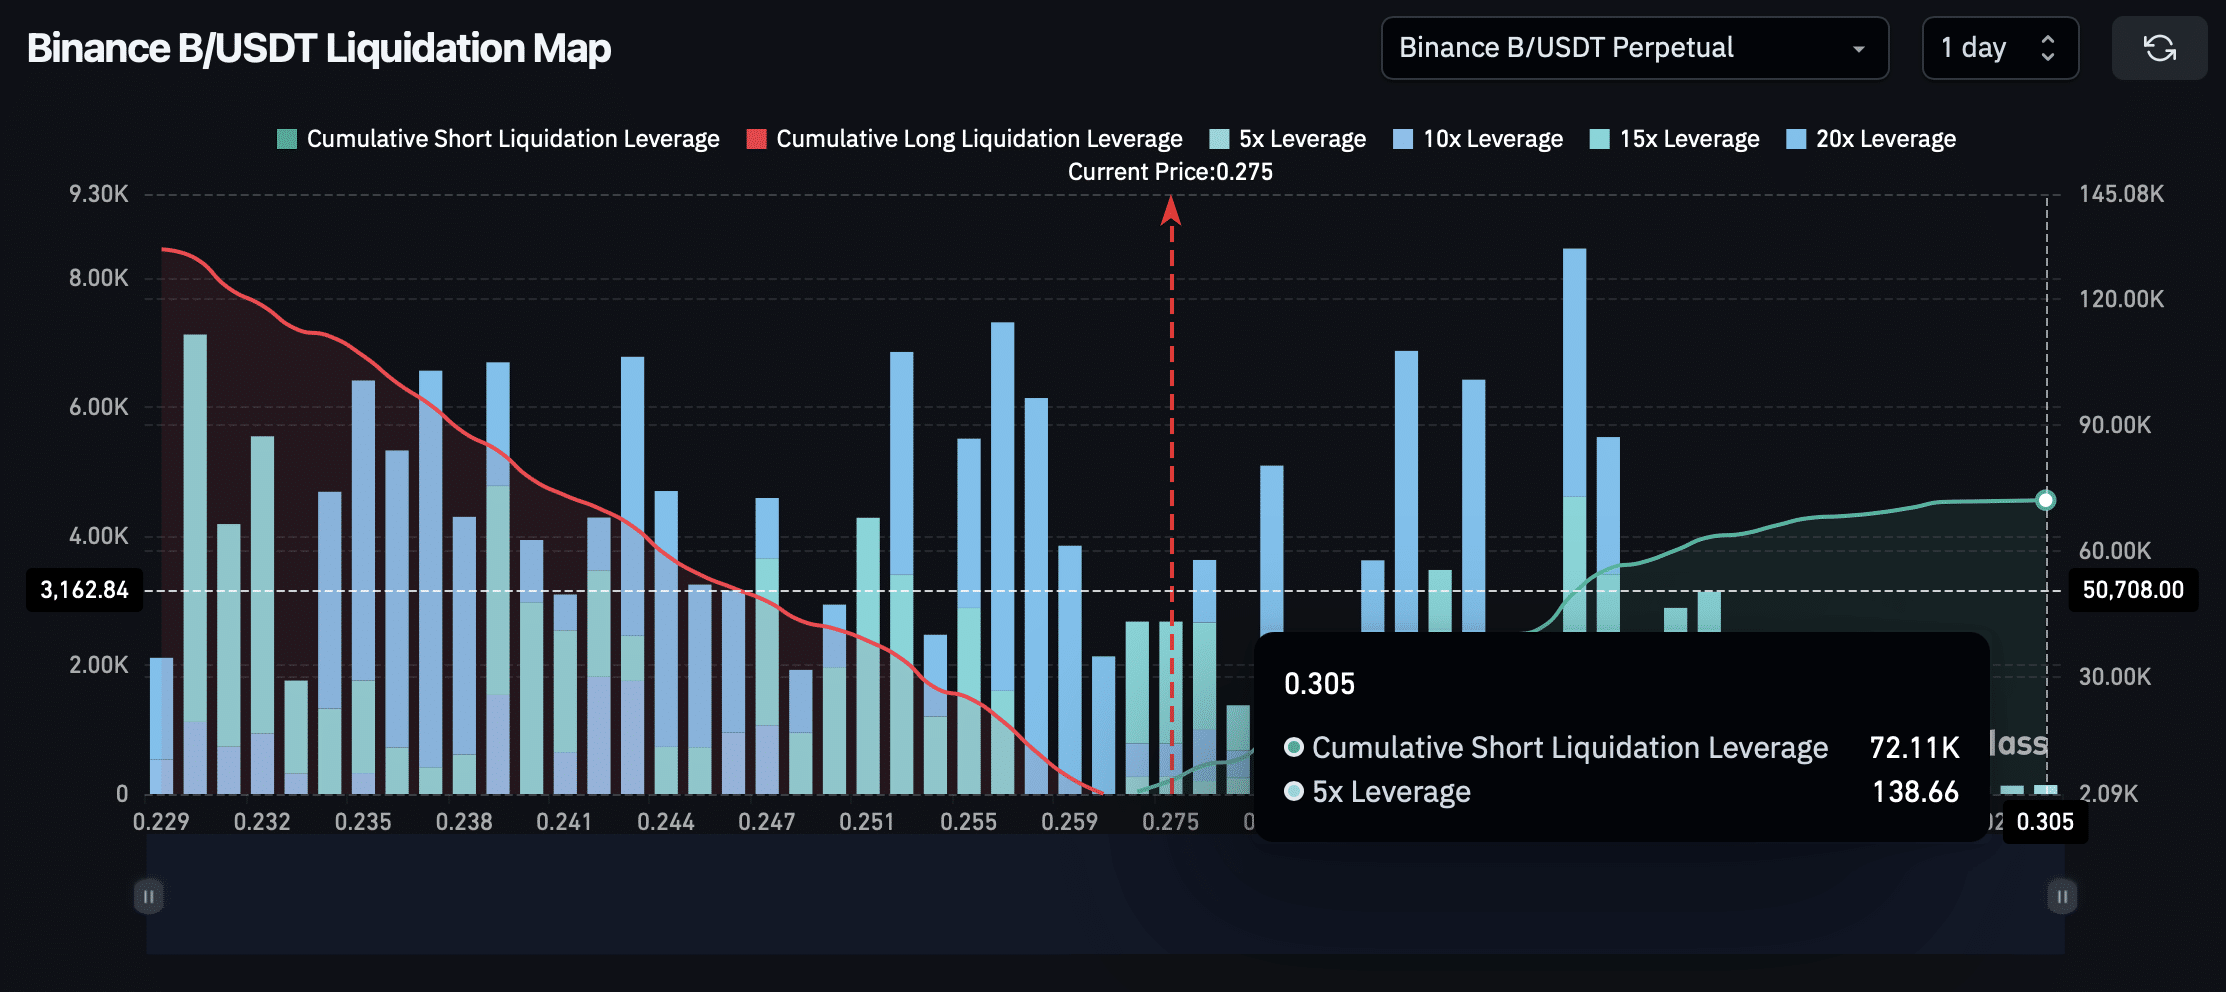2226x992 pixels.
Task: Click the refresh chart icon button
Action: 2159,48
